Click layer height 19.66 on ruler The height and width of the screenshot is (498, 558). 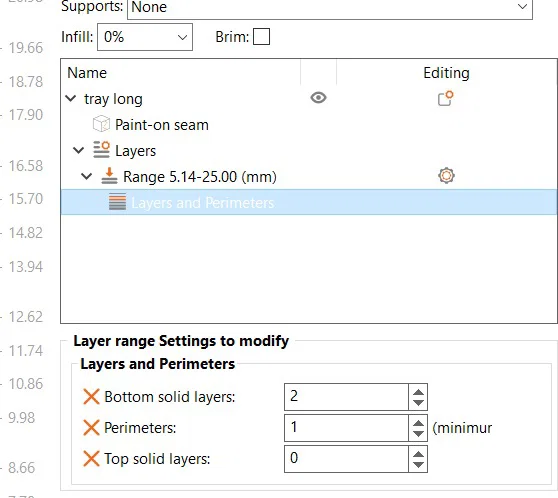click(25, 48)
